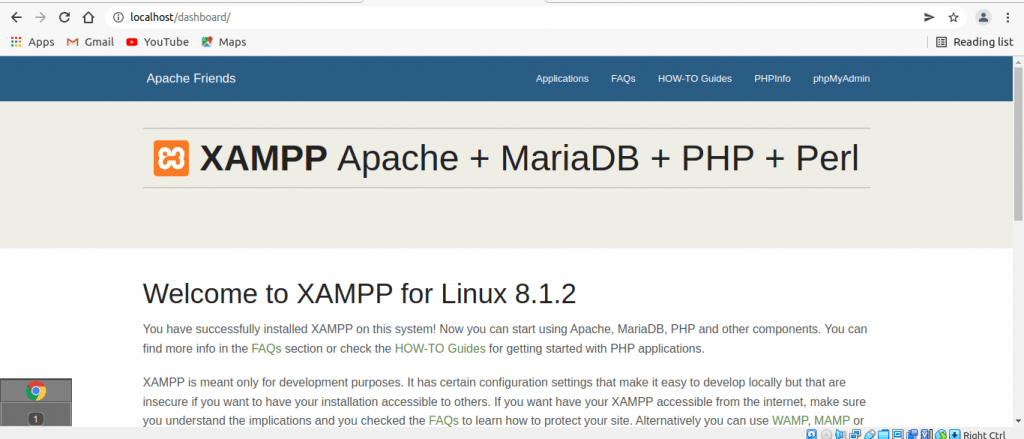Click the browser back arrow
1024x439 pixels.
pyautogui.click(x=16, y=18)
